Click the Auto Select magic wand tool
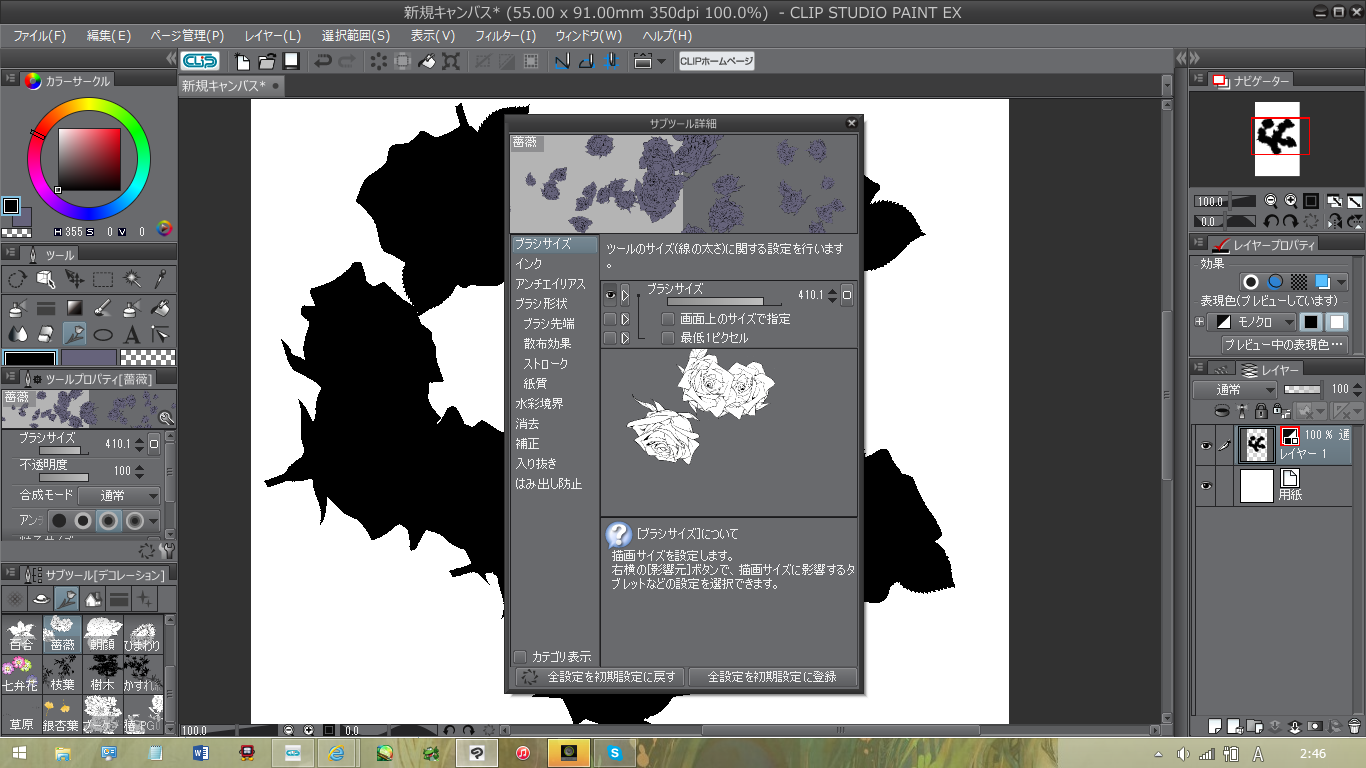 click(x=131, y=279)
